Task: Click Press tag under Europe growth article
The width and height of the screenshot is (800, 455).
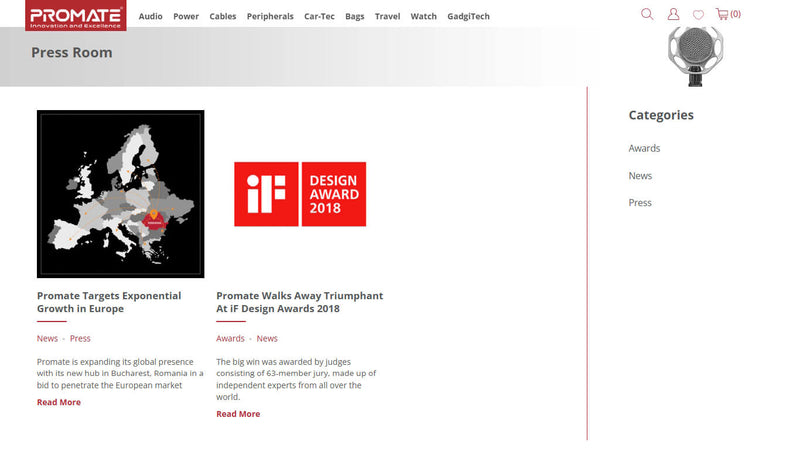Action: pos(80,339)
